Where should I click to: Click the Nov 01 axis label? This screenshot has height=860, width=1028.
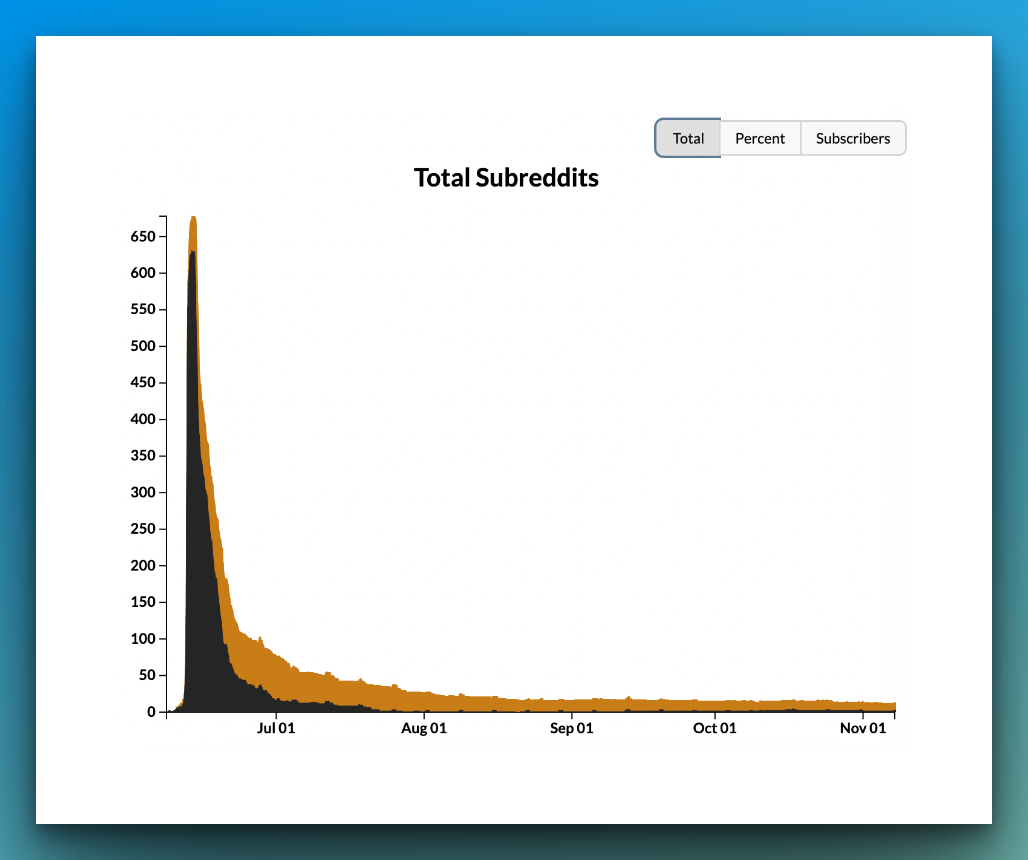863,728
